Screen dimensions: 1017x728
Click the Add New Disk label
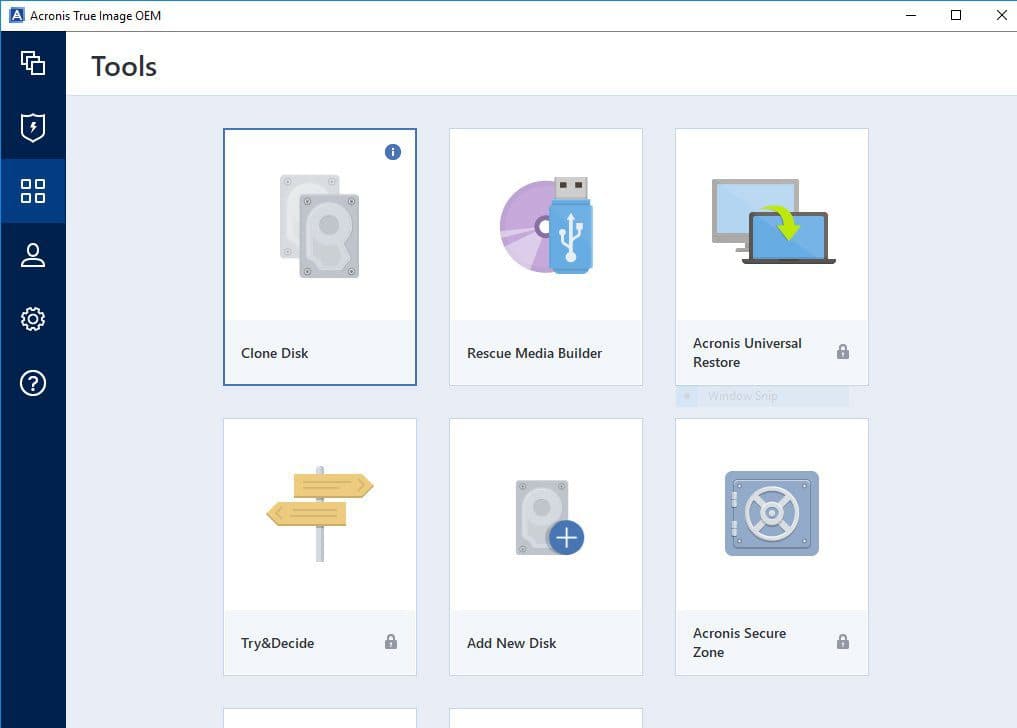[x=511, y=642]
